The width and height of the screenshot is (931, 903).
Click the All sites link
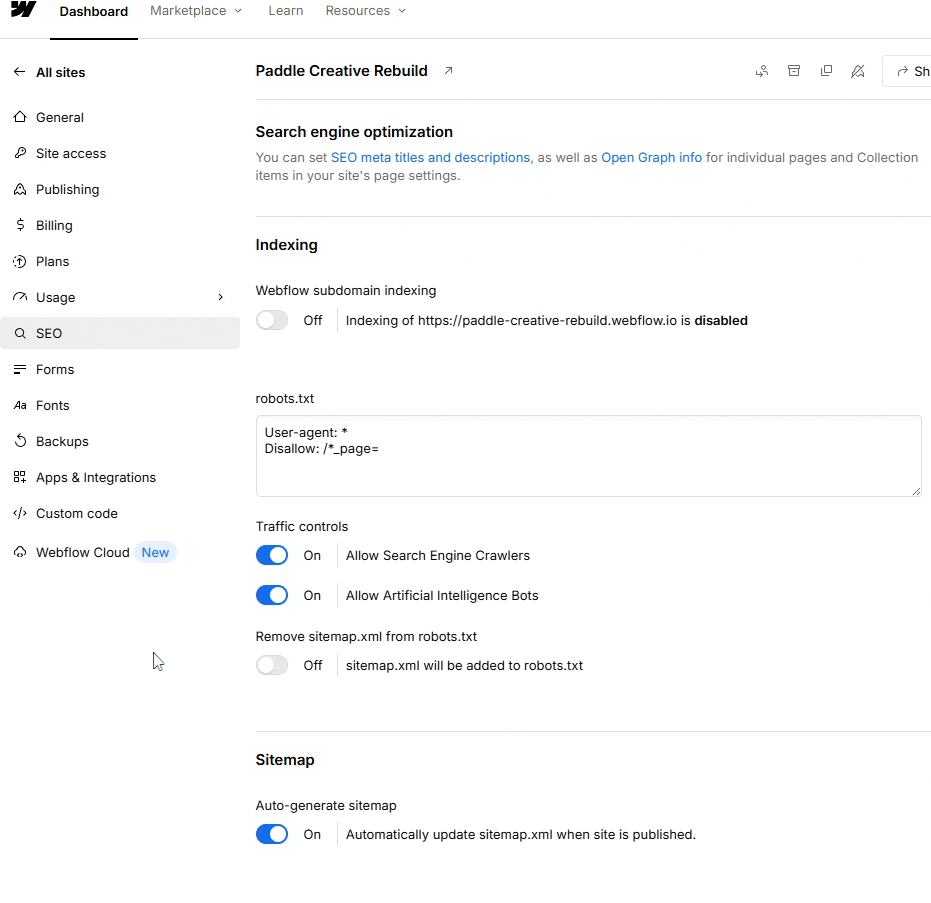point(61,72)
